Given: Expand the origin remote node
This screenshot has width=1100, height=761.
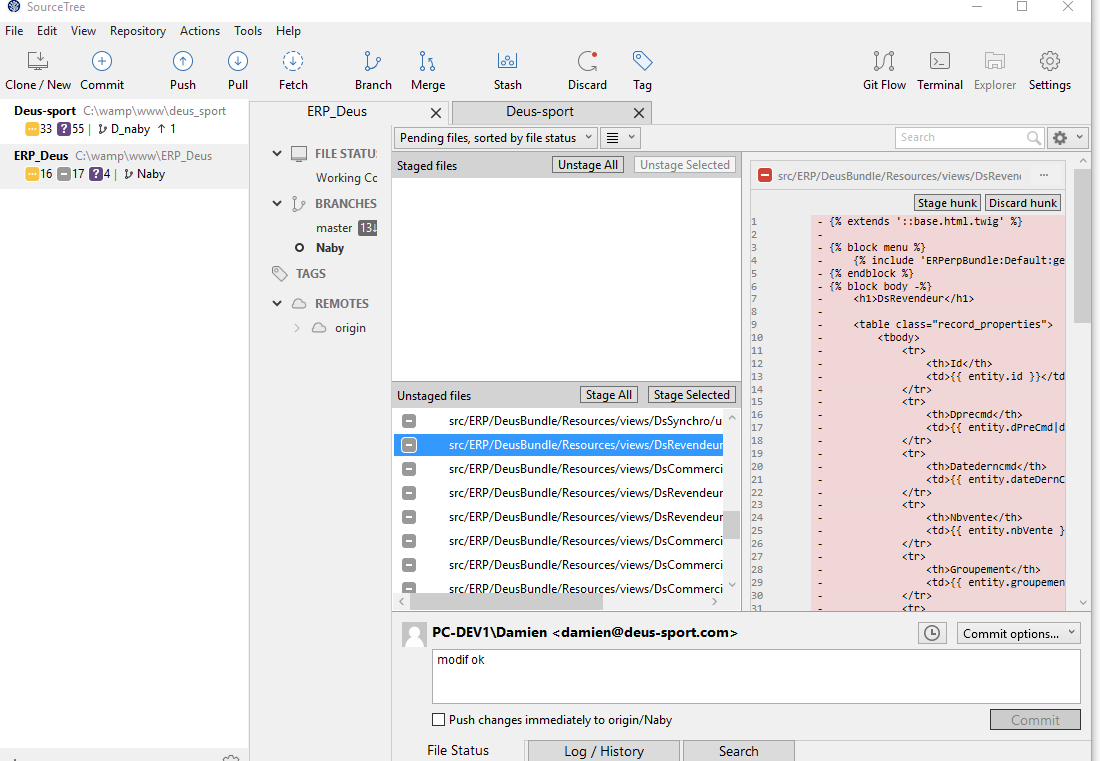Looking at the screenshot, I should point(297,328).
